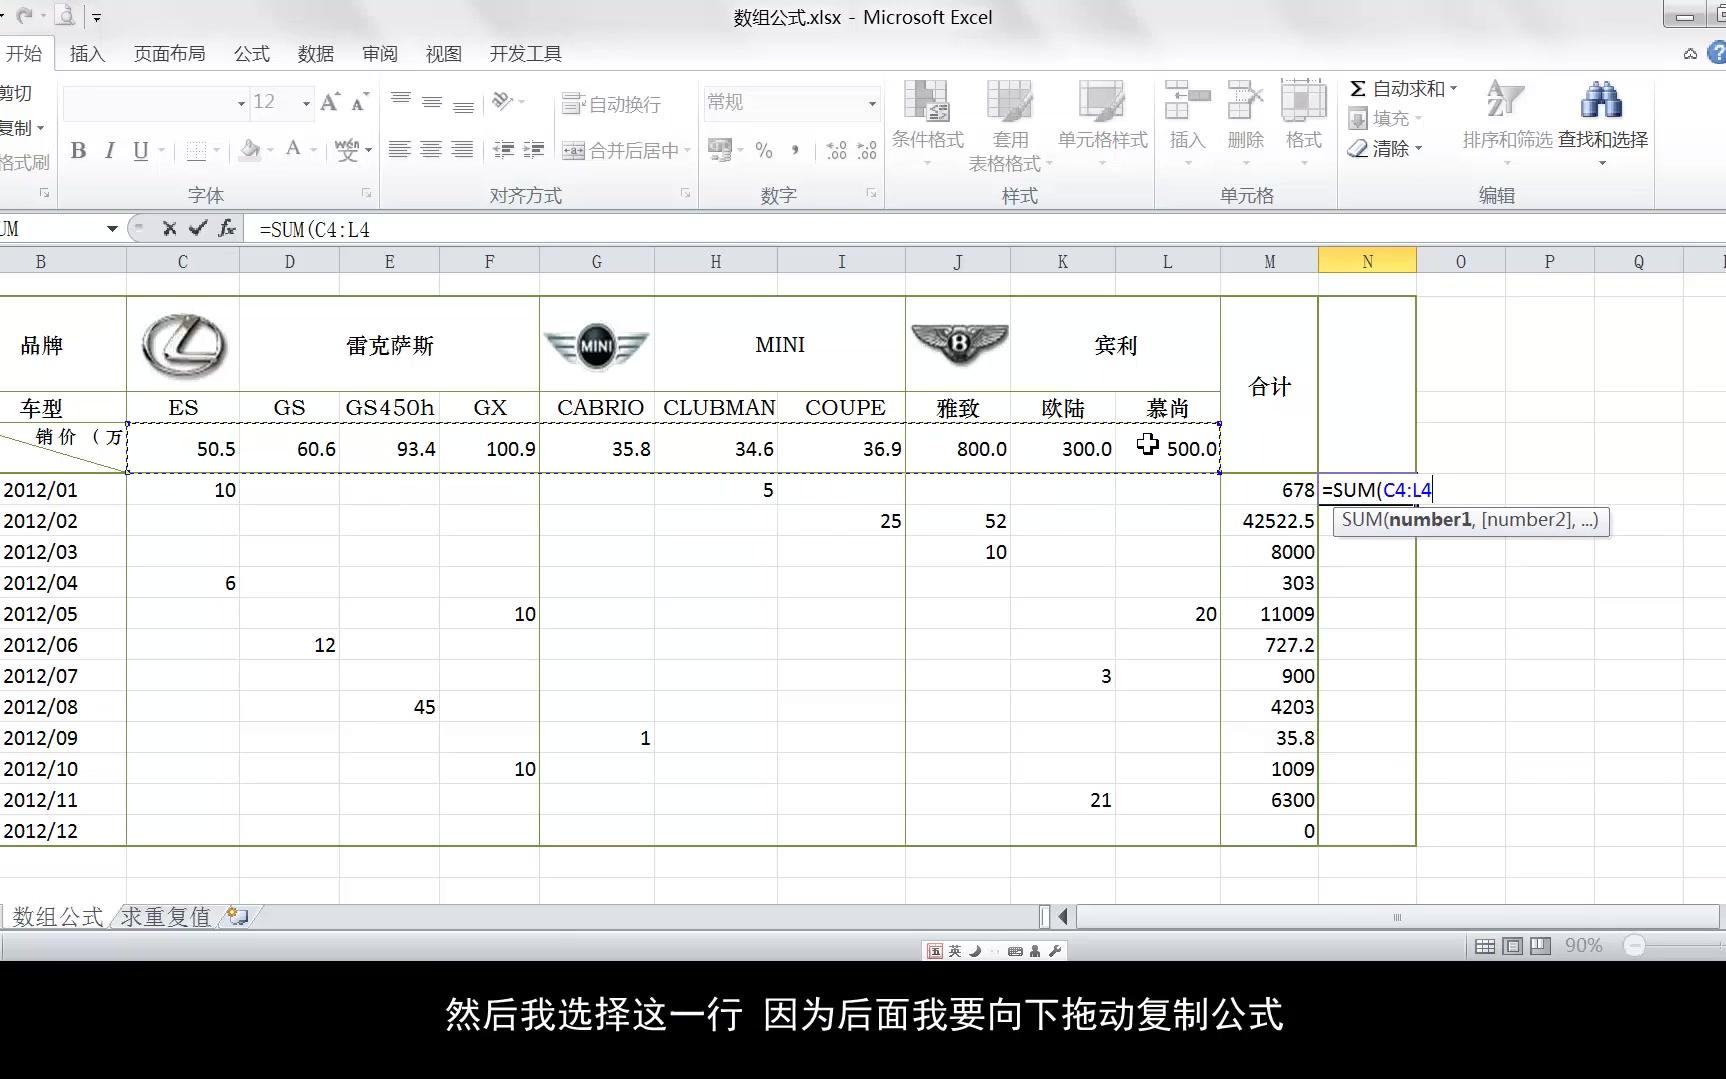Open the Name Box dropdown
The image size is (1726, 1079).
click(112, 229)
